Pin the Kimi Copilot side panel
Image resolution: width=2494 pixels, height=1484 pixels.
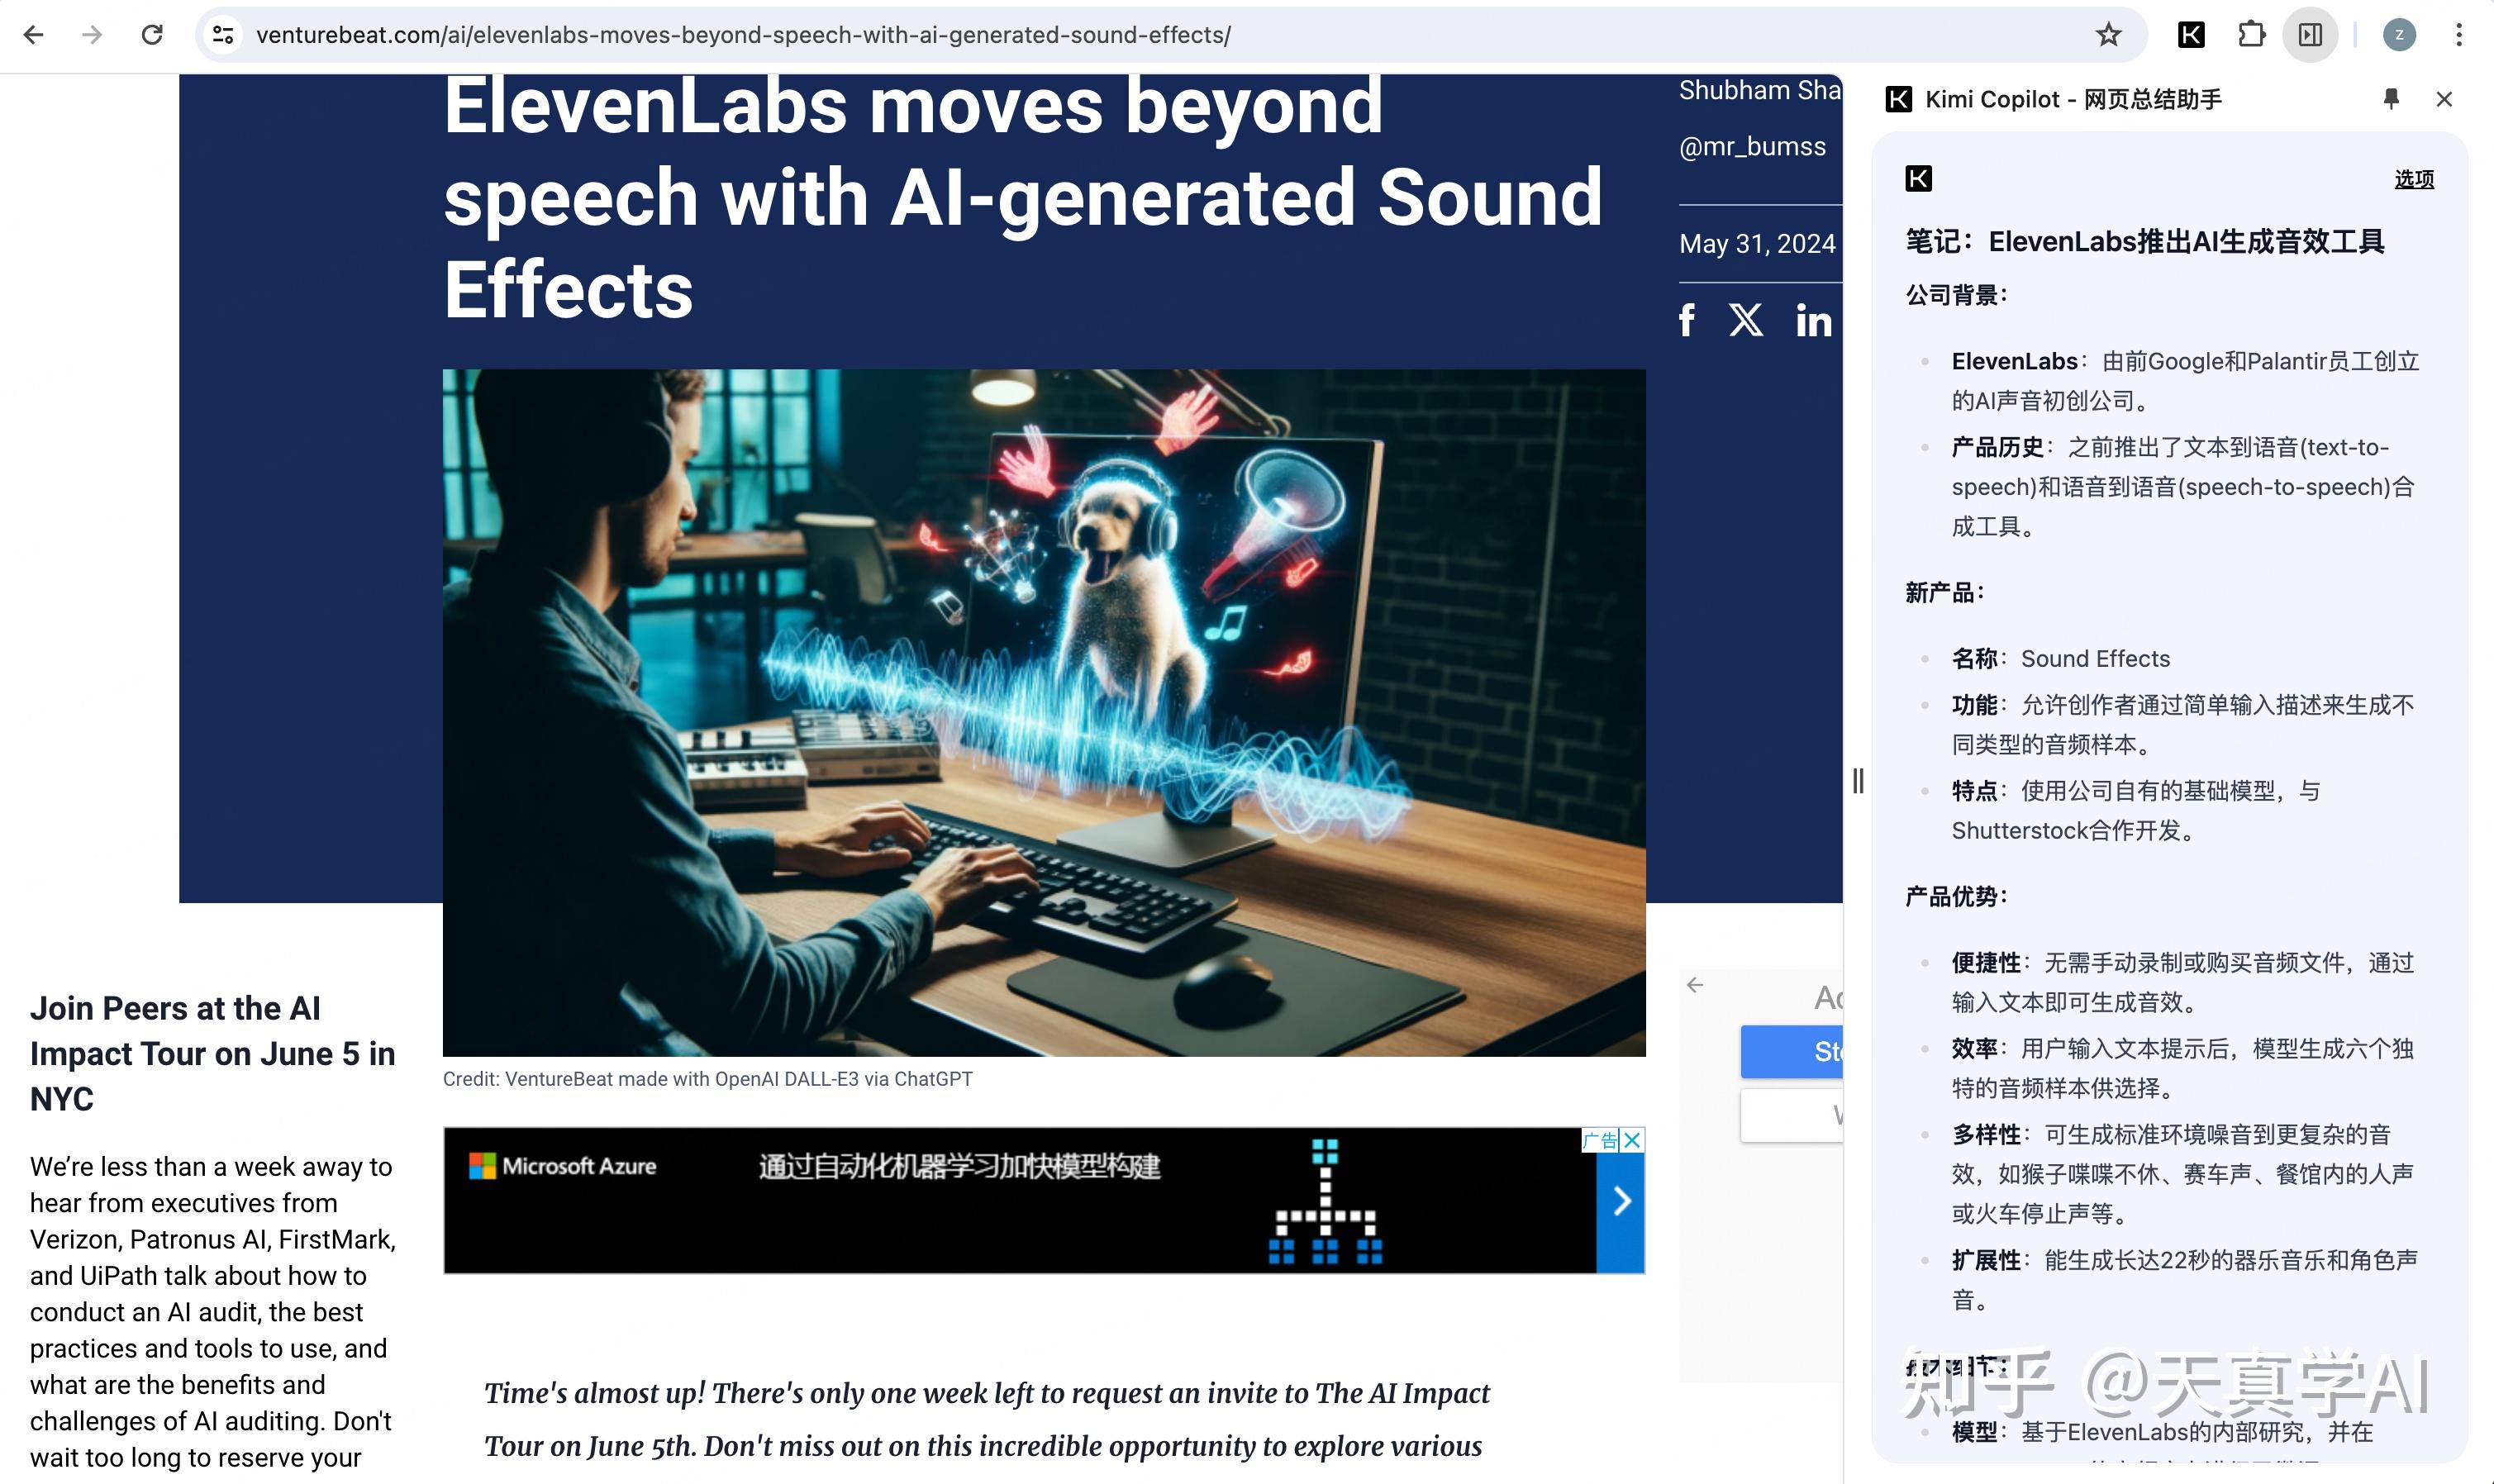tap(2391, 98)
